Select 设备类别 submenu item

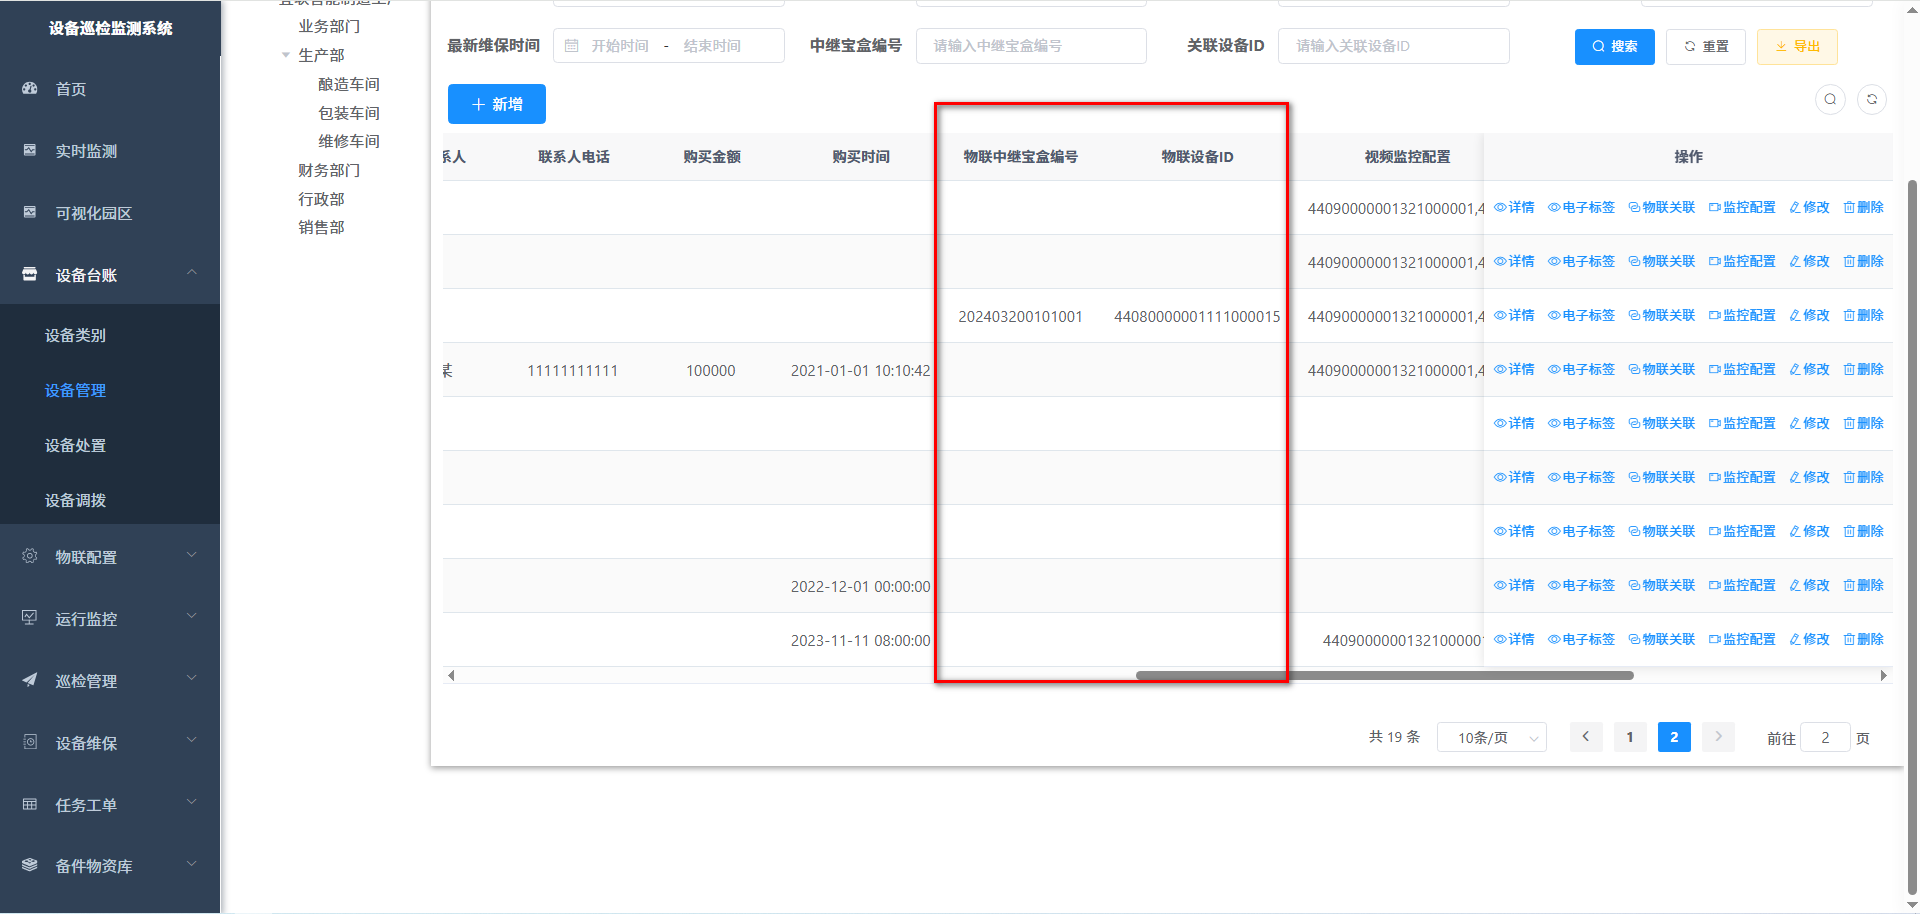click(x=75, y=336)
